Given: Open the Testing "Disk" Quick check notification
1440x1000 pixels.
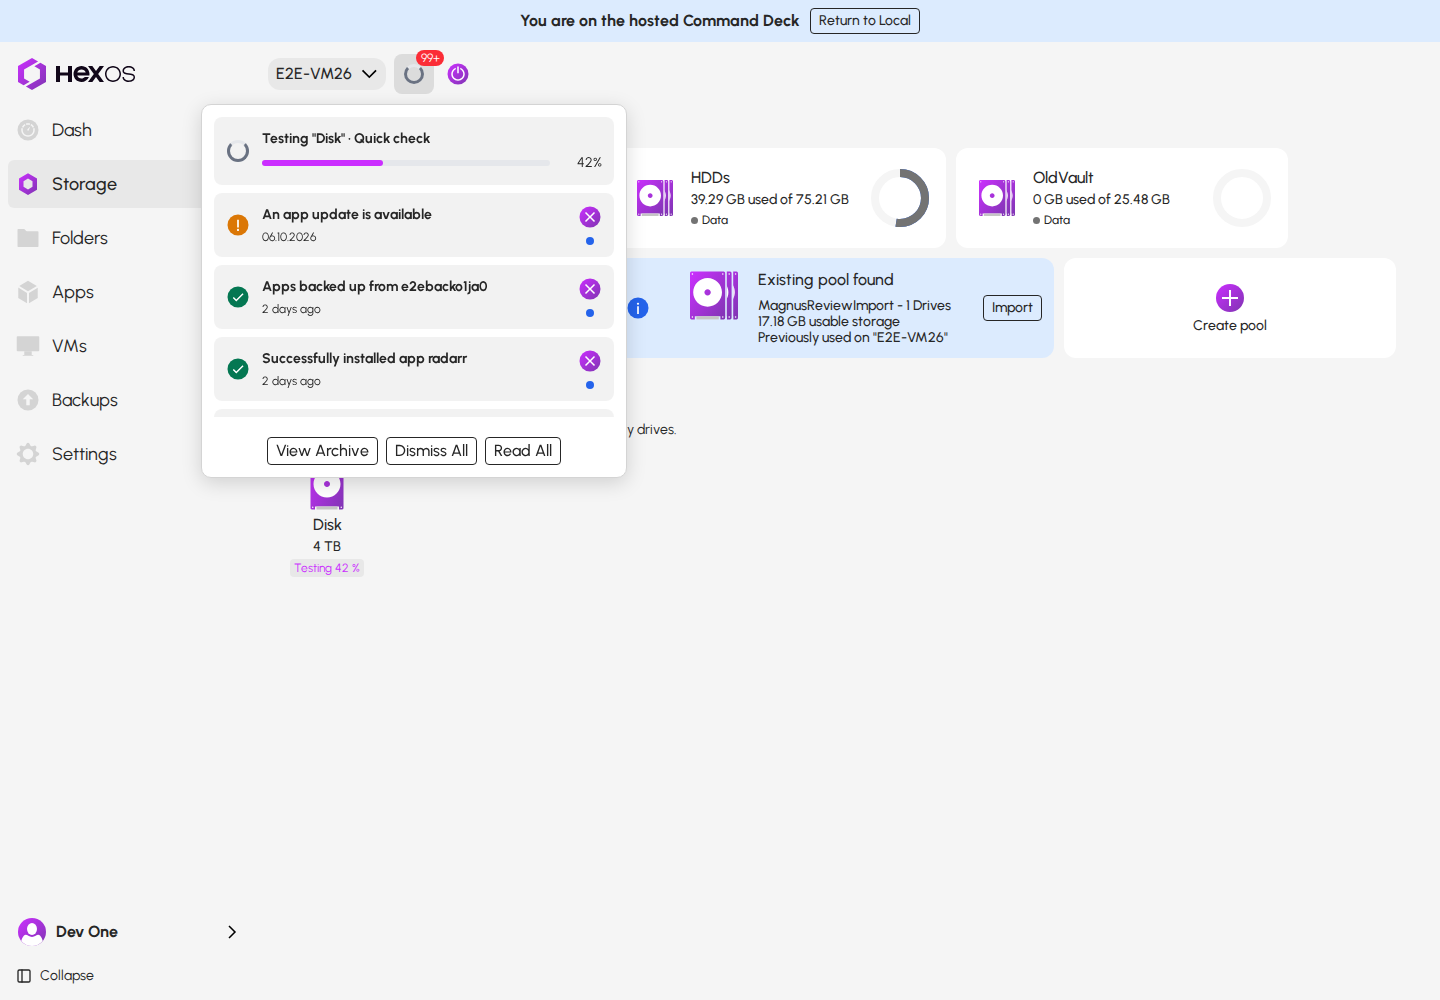Looking at the screenshot, I should pyautogui.click(x=414, y=151).
